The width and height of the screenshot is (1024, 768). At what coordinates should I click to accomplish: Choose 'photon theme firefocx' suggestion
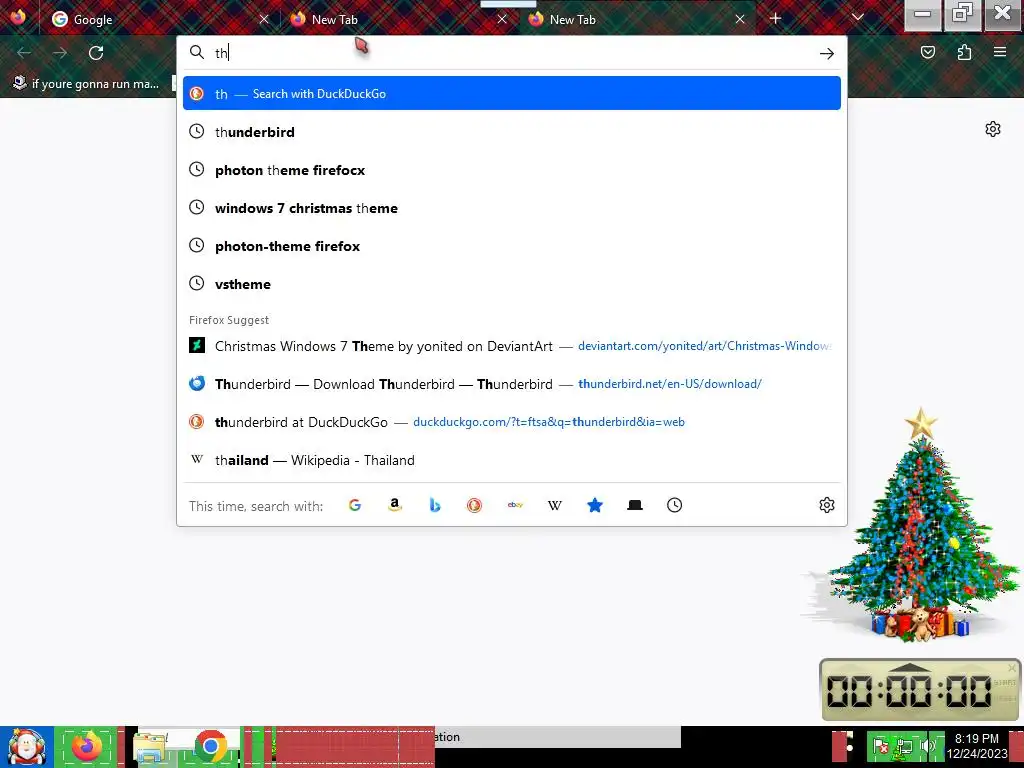511,170
